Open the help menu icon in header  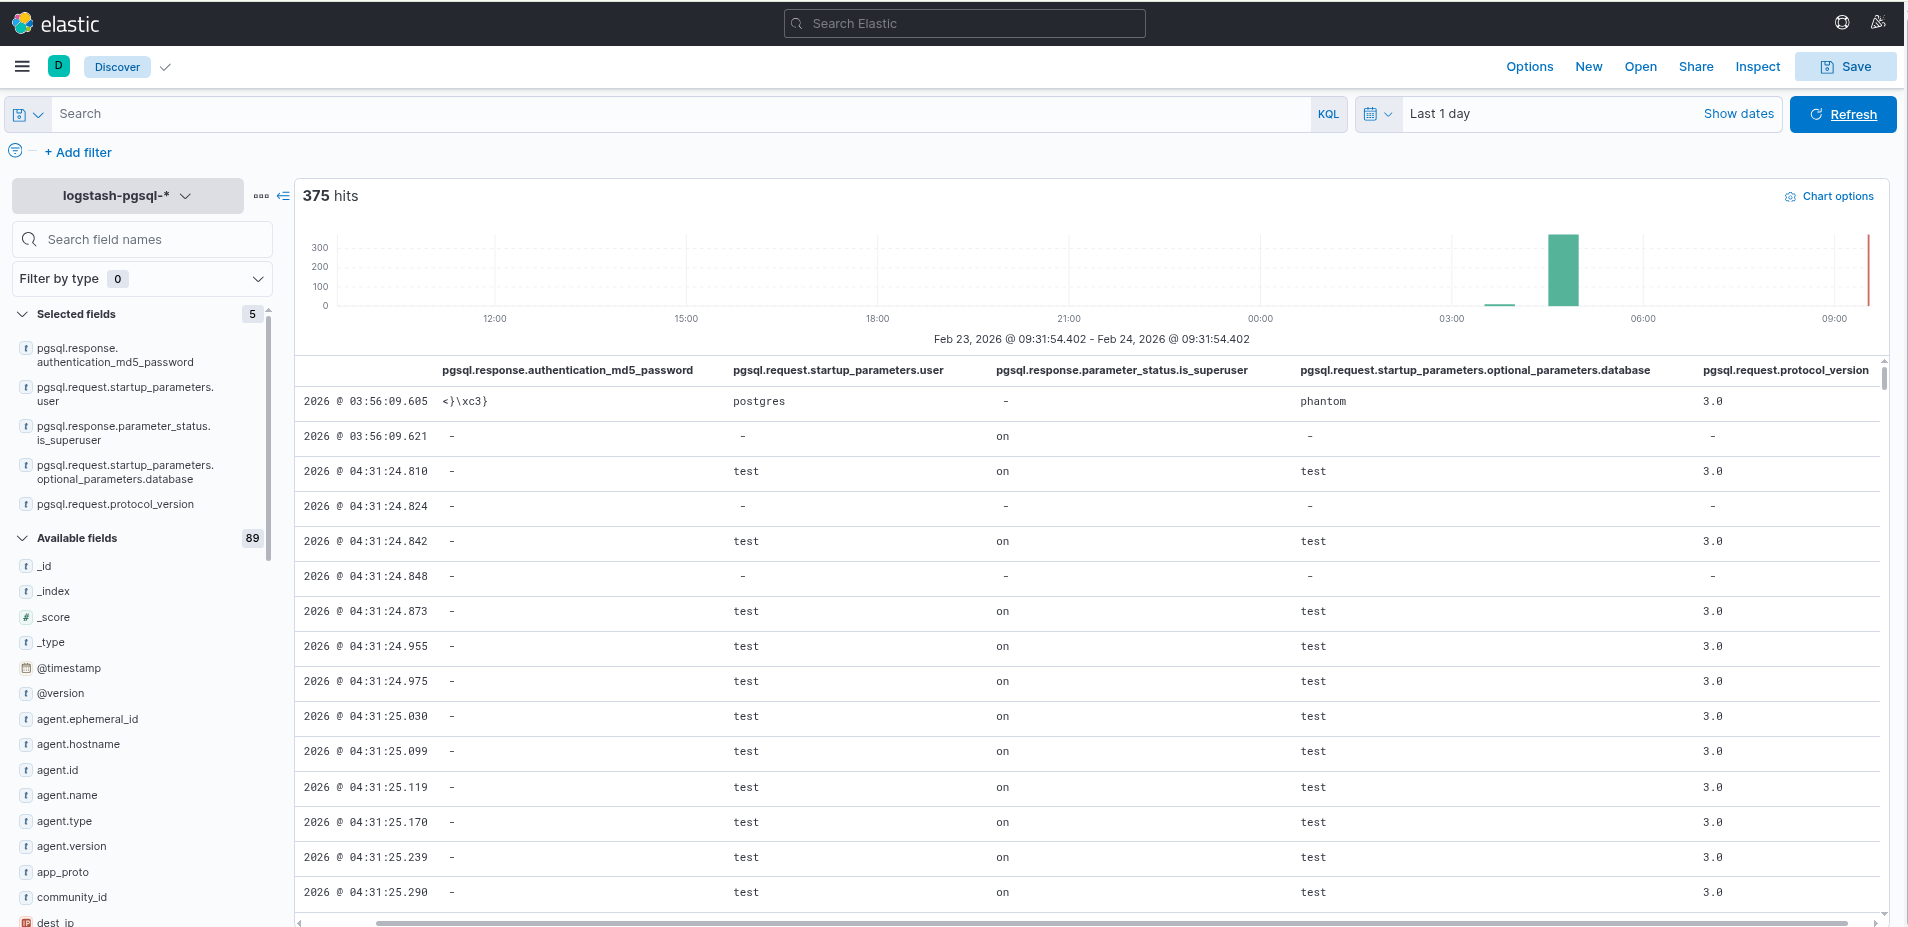coord(1842,23)
